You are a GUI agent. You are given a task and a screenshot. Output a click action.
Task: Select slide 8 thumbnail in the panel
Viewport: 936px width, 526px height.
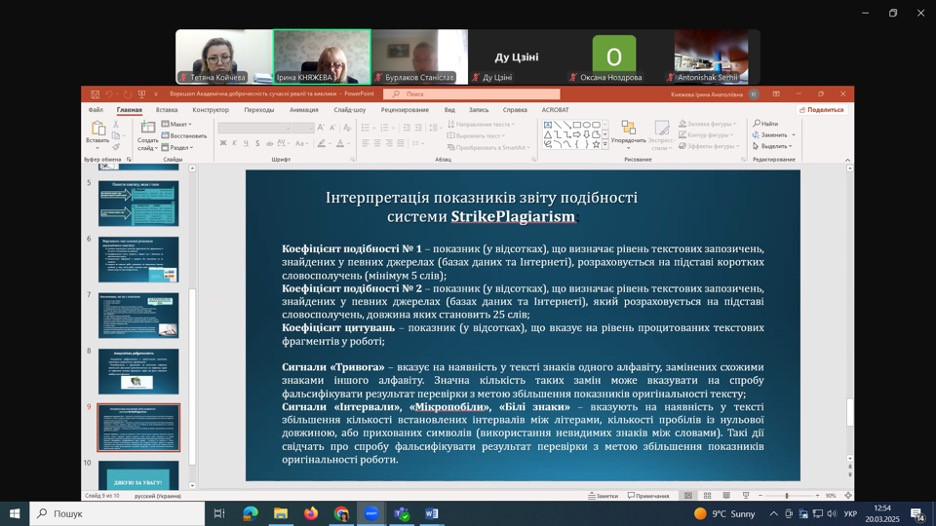138,371
